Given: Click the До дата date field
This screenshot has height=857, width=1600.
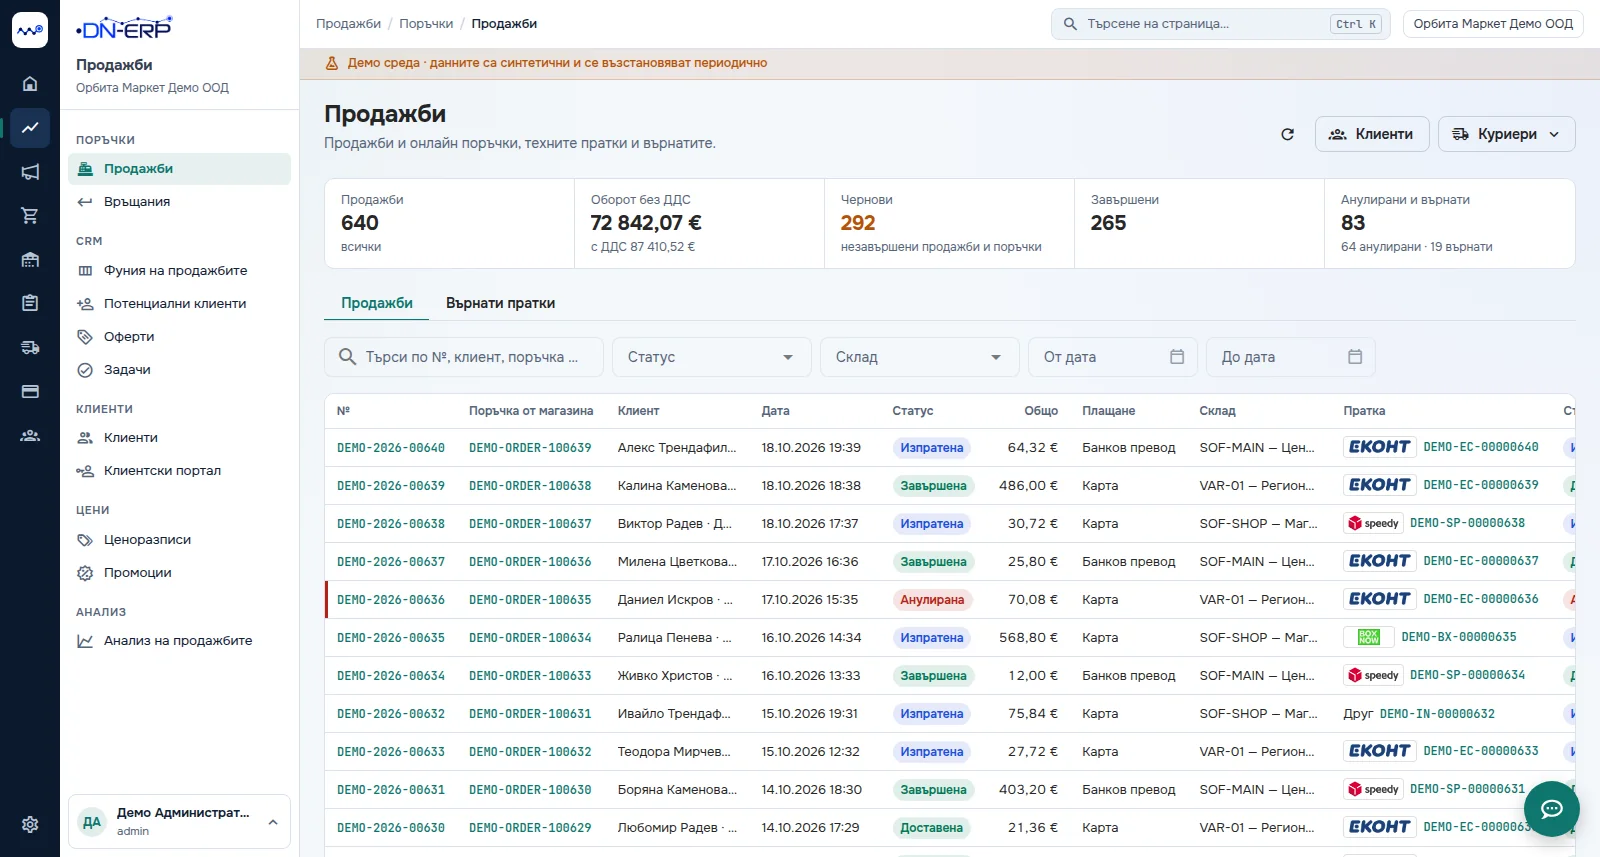Looking at the screenshot, I should pos(1291,357).
